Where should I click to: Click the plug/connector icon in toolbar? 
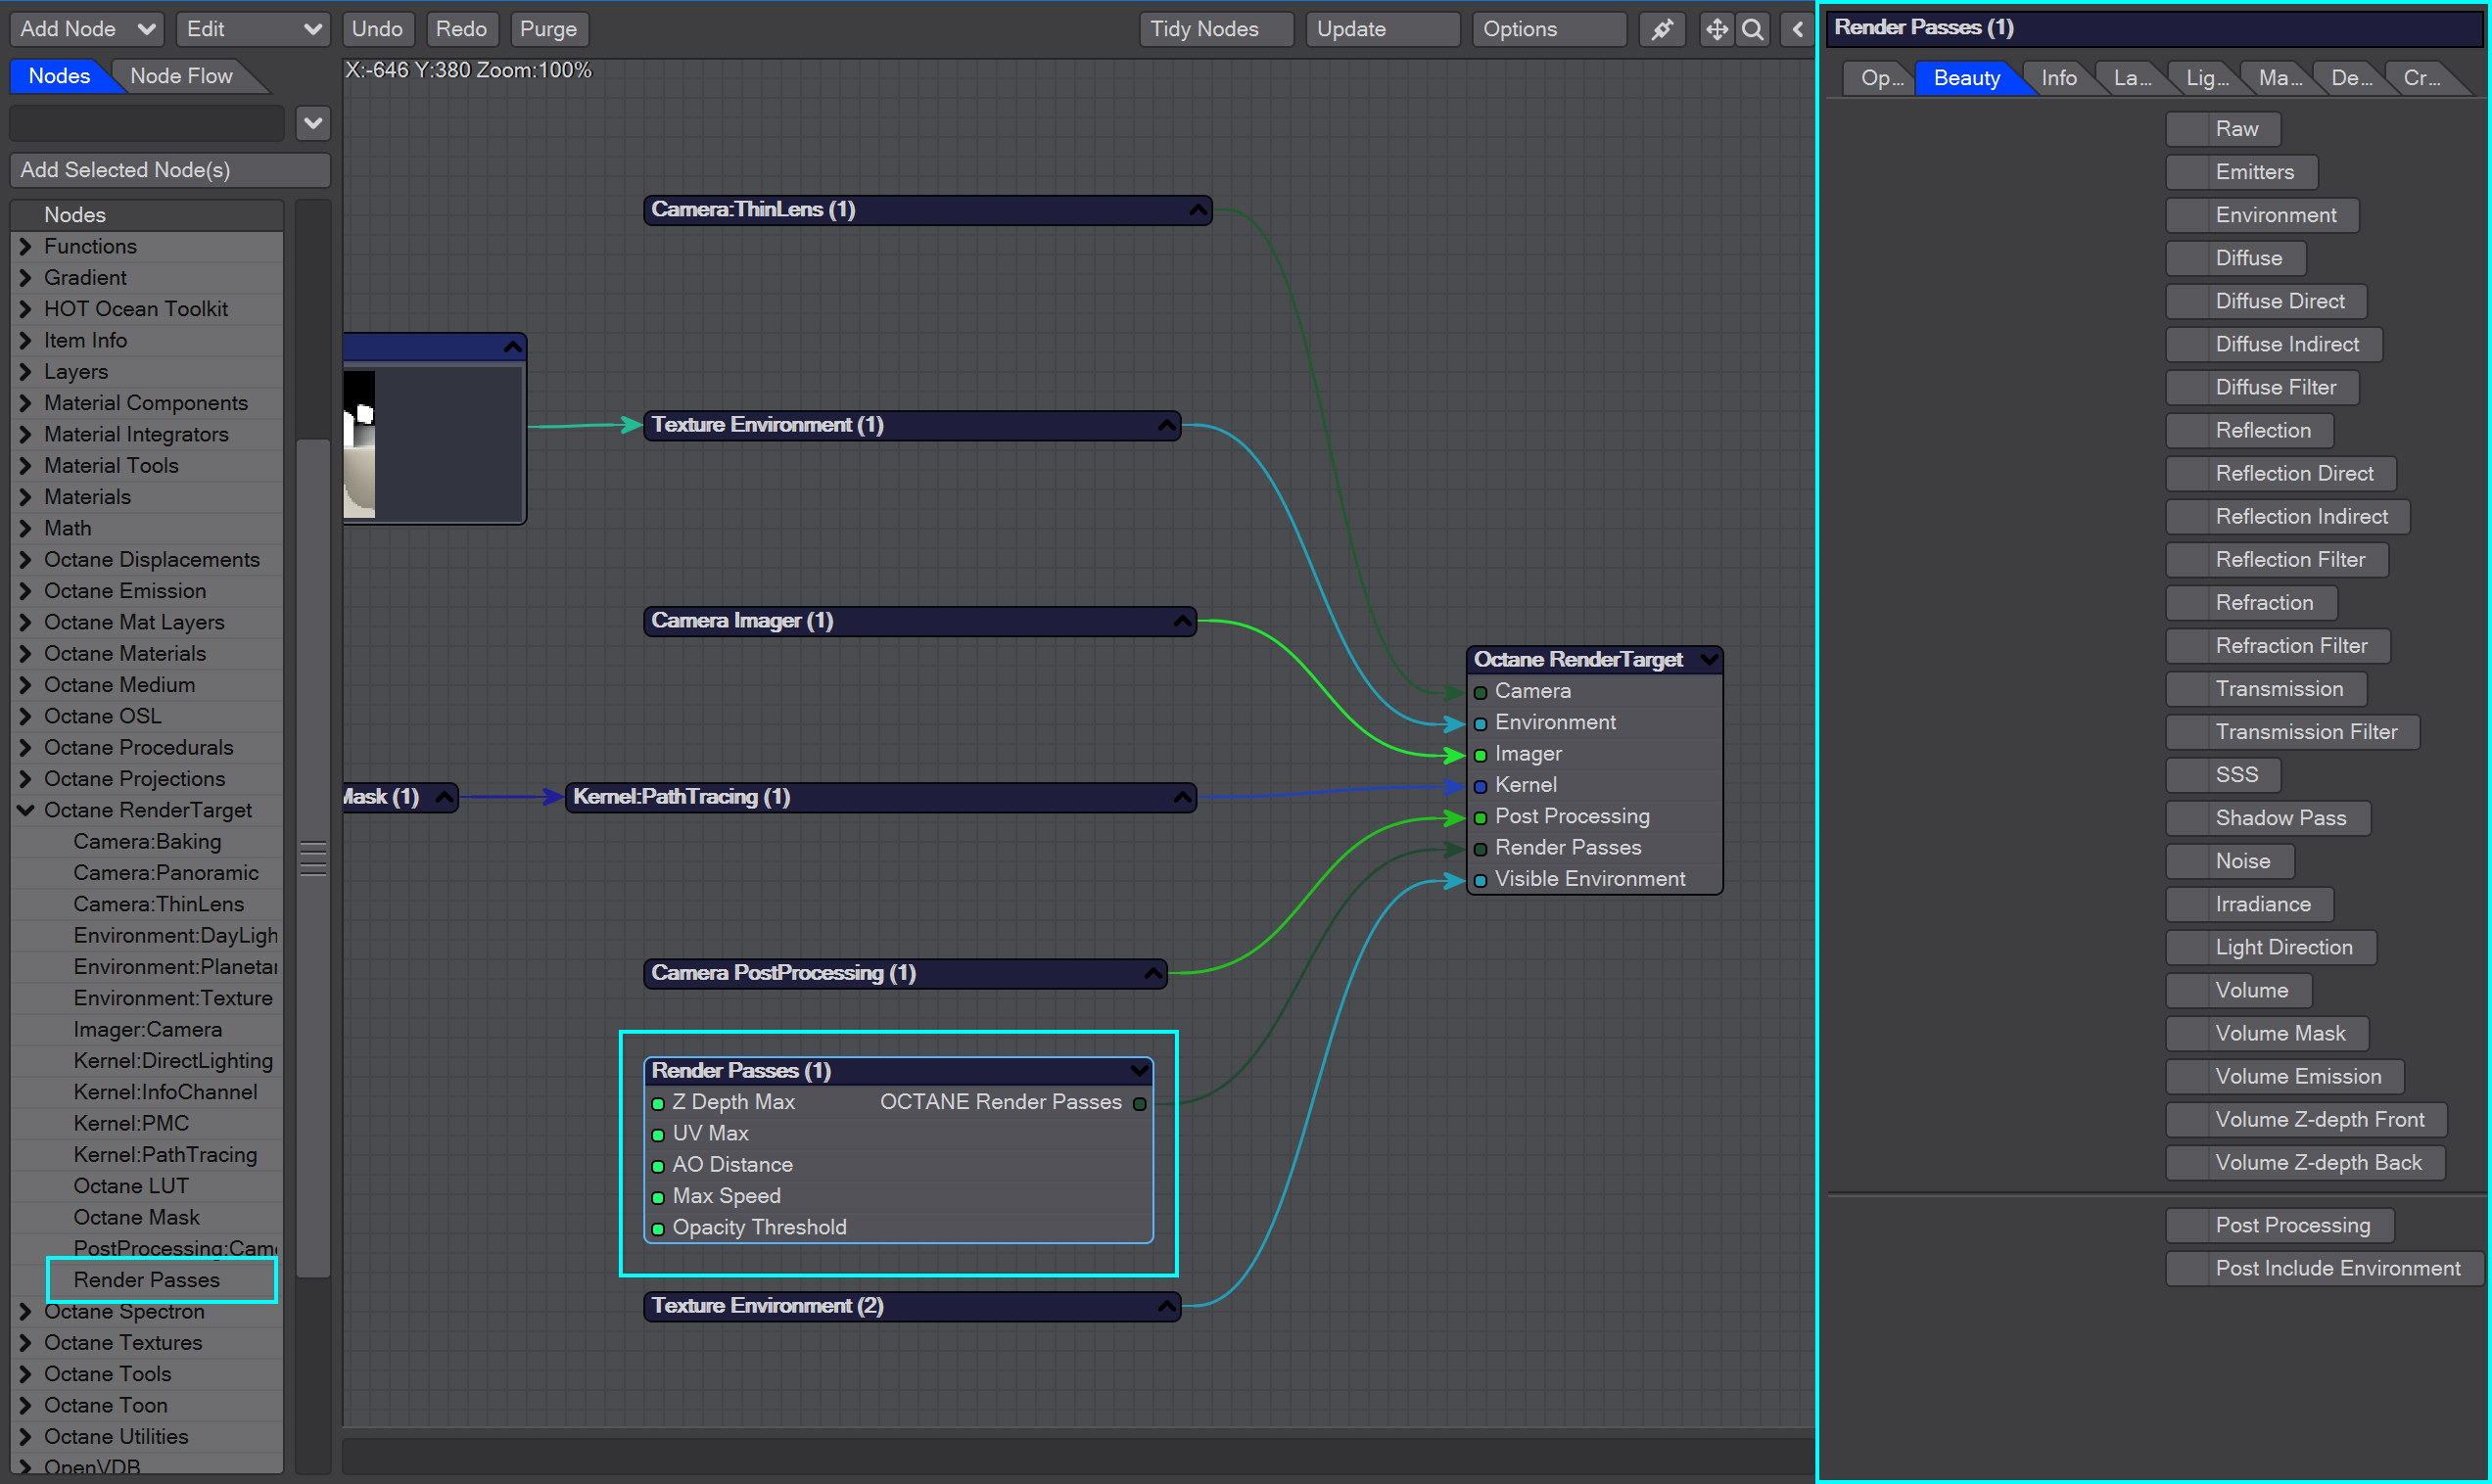click(x=1662, y=29)
